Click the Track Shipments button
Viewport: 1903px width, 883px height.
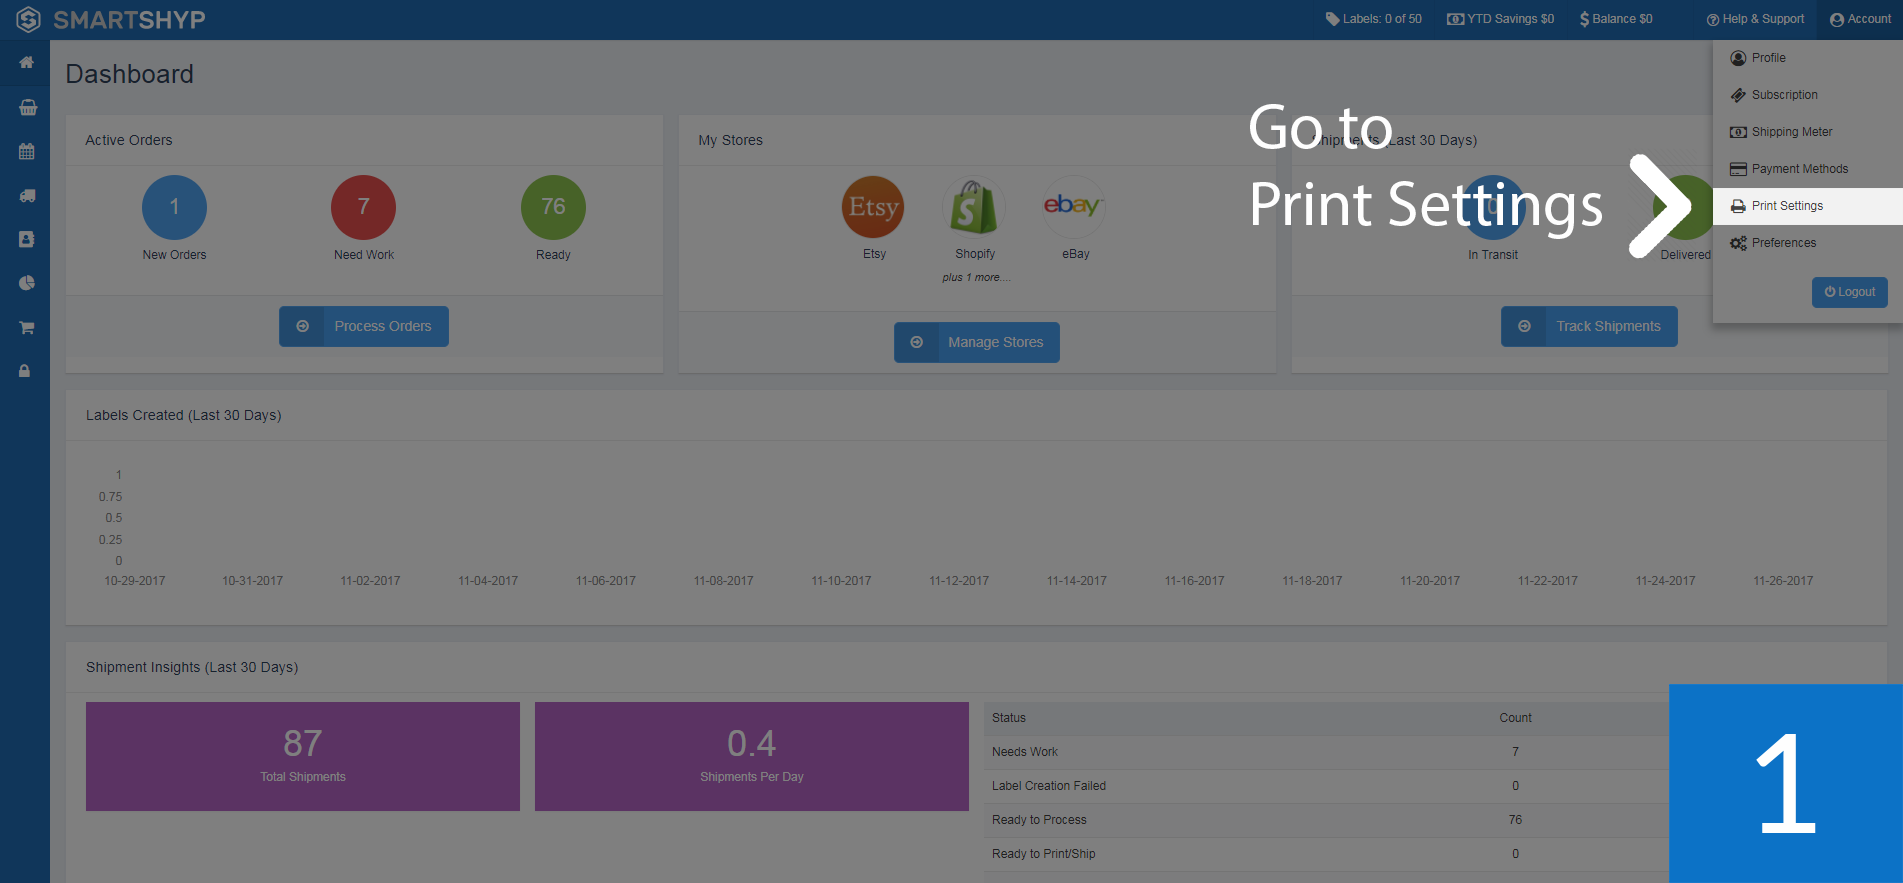pyautogui.click(x=1589, y=326)
